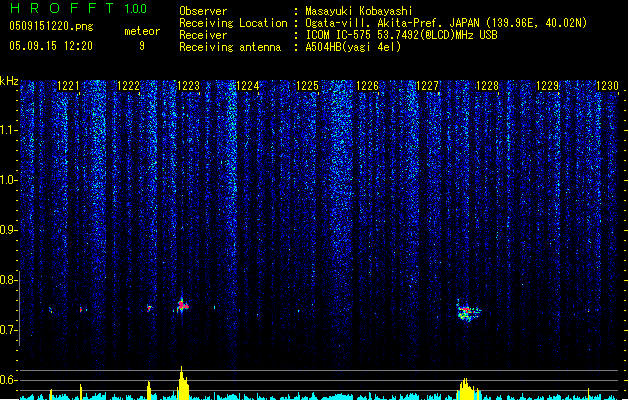Select receiver text ICOM IC-575 53.7492 MHz USB
Image resolution: width=629 pixels, height=400 pixels.
(x=401, y=35)
